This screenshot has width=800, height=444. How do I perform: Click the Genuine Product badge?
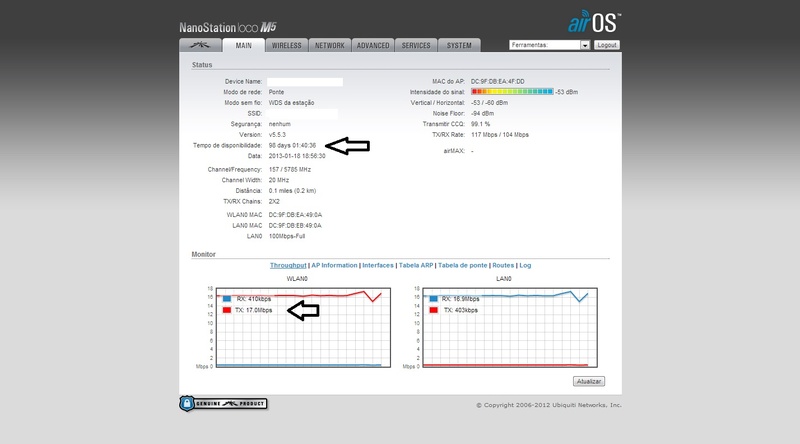click(x=223, y=404)
